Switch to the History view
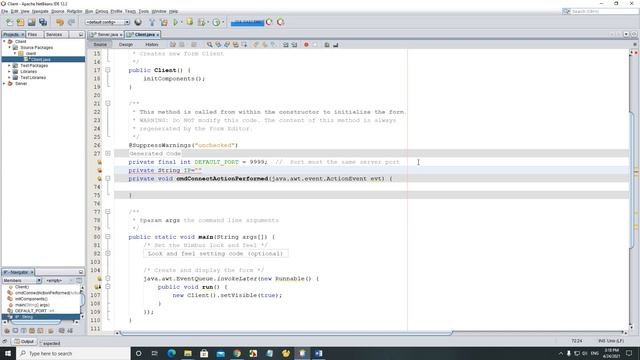Viewport: 640px width, 360px height. pyautogui.click(x=152, y=44)
